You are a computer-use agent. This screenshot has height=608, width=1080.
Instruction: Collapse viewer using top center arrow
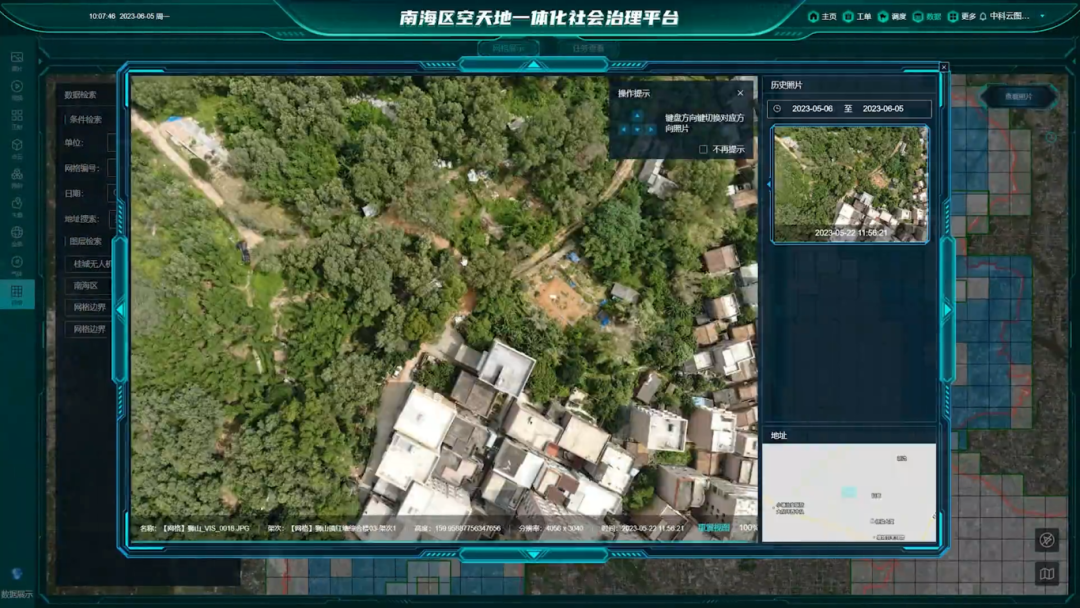click(x=534, y=66)
